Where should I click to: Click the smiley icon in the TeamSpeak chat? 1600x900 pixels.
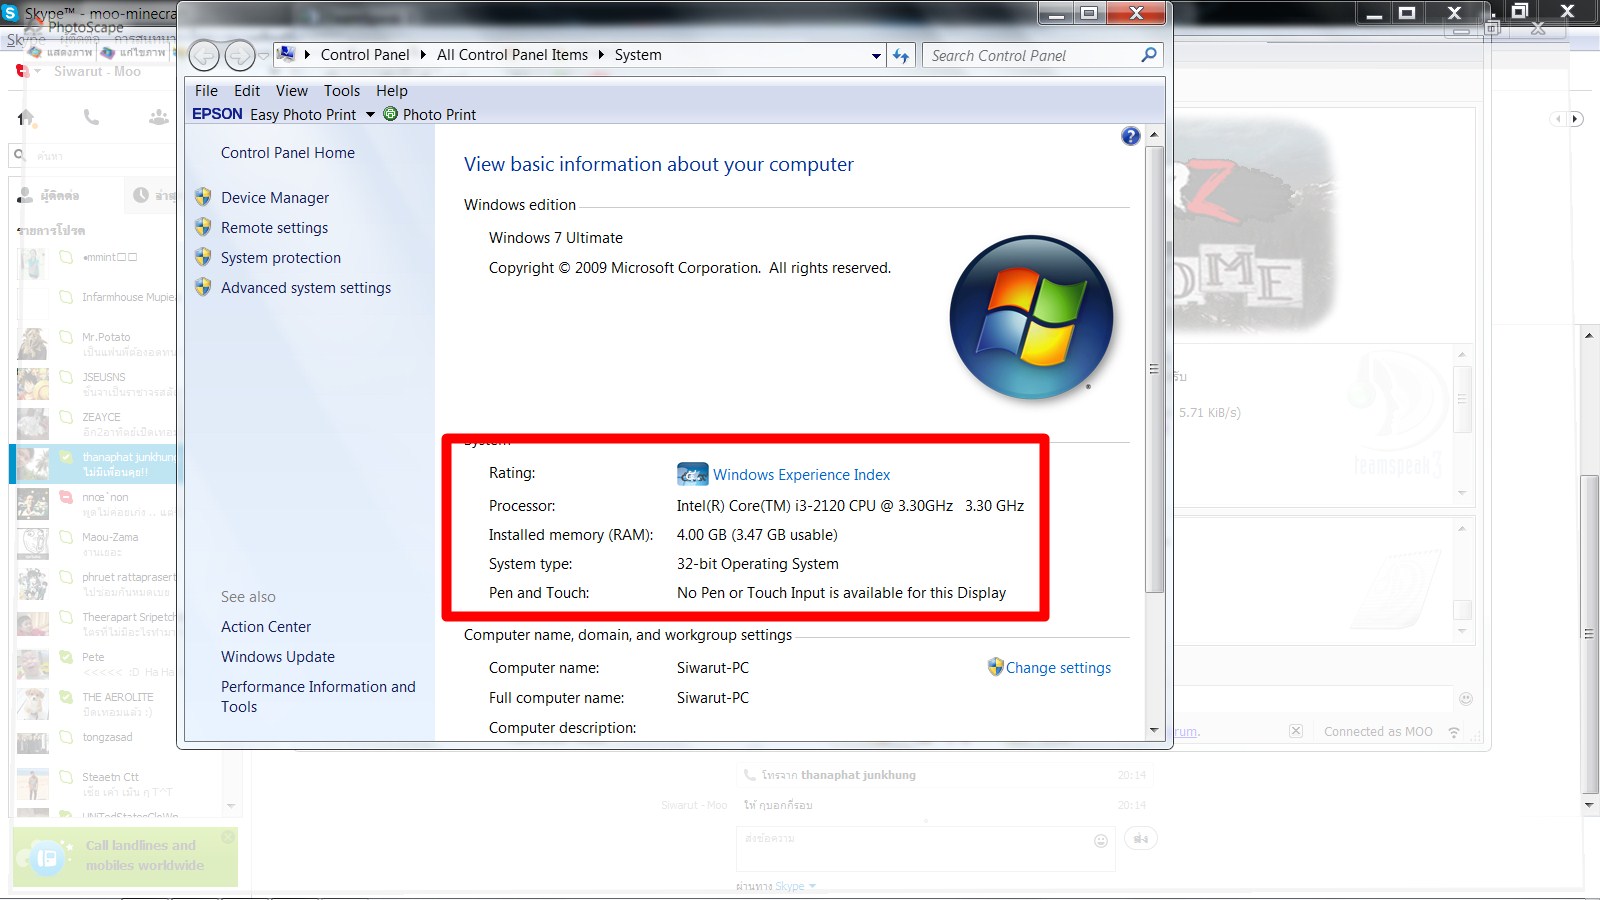[x=1466, y=699]
